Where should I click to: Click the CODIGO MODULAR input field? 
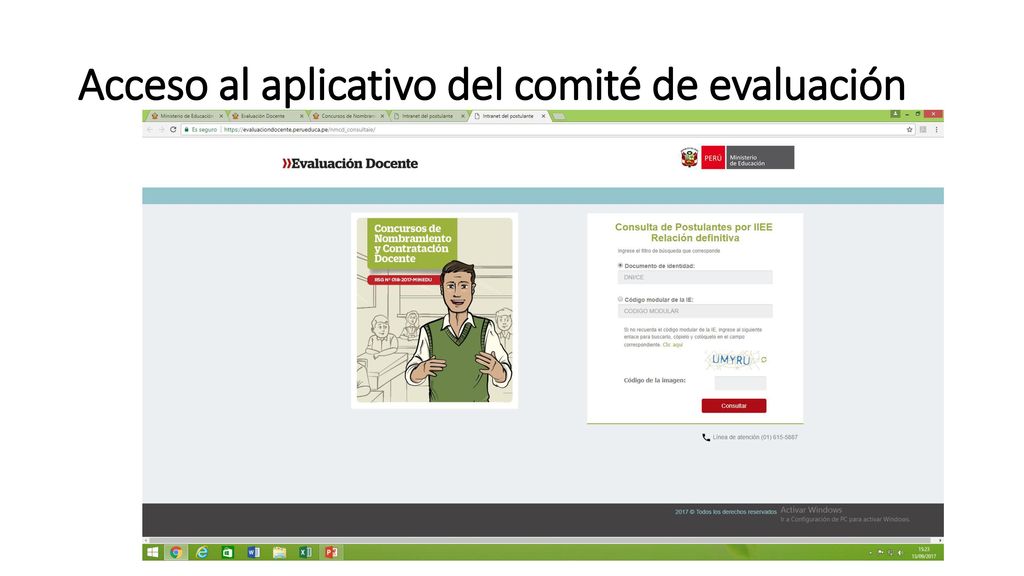click(695, 311)
